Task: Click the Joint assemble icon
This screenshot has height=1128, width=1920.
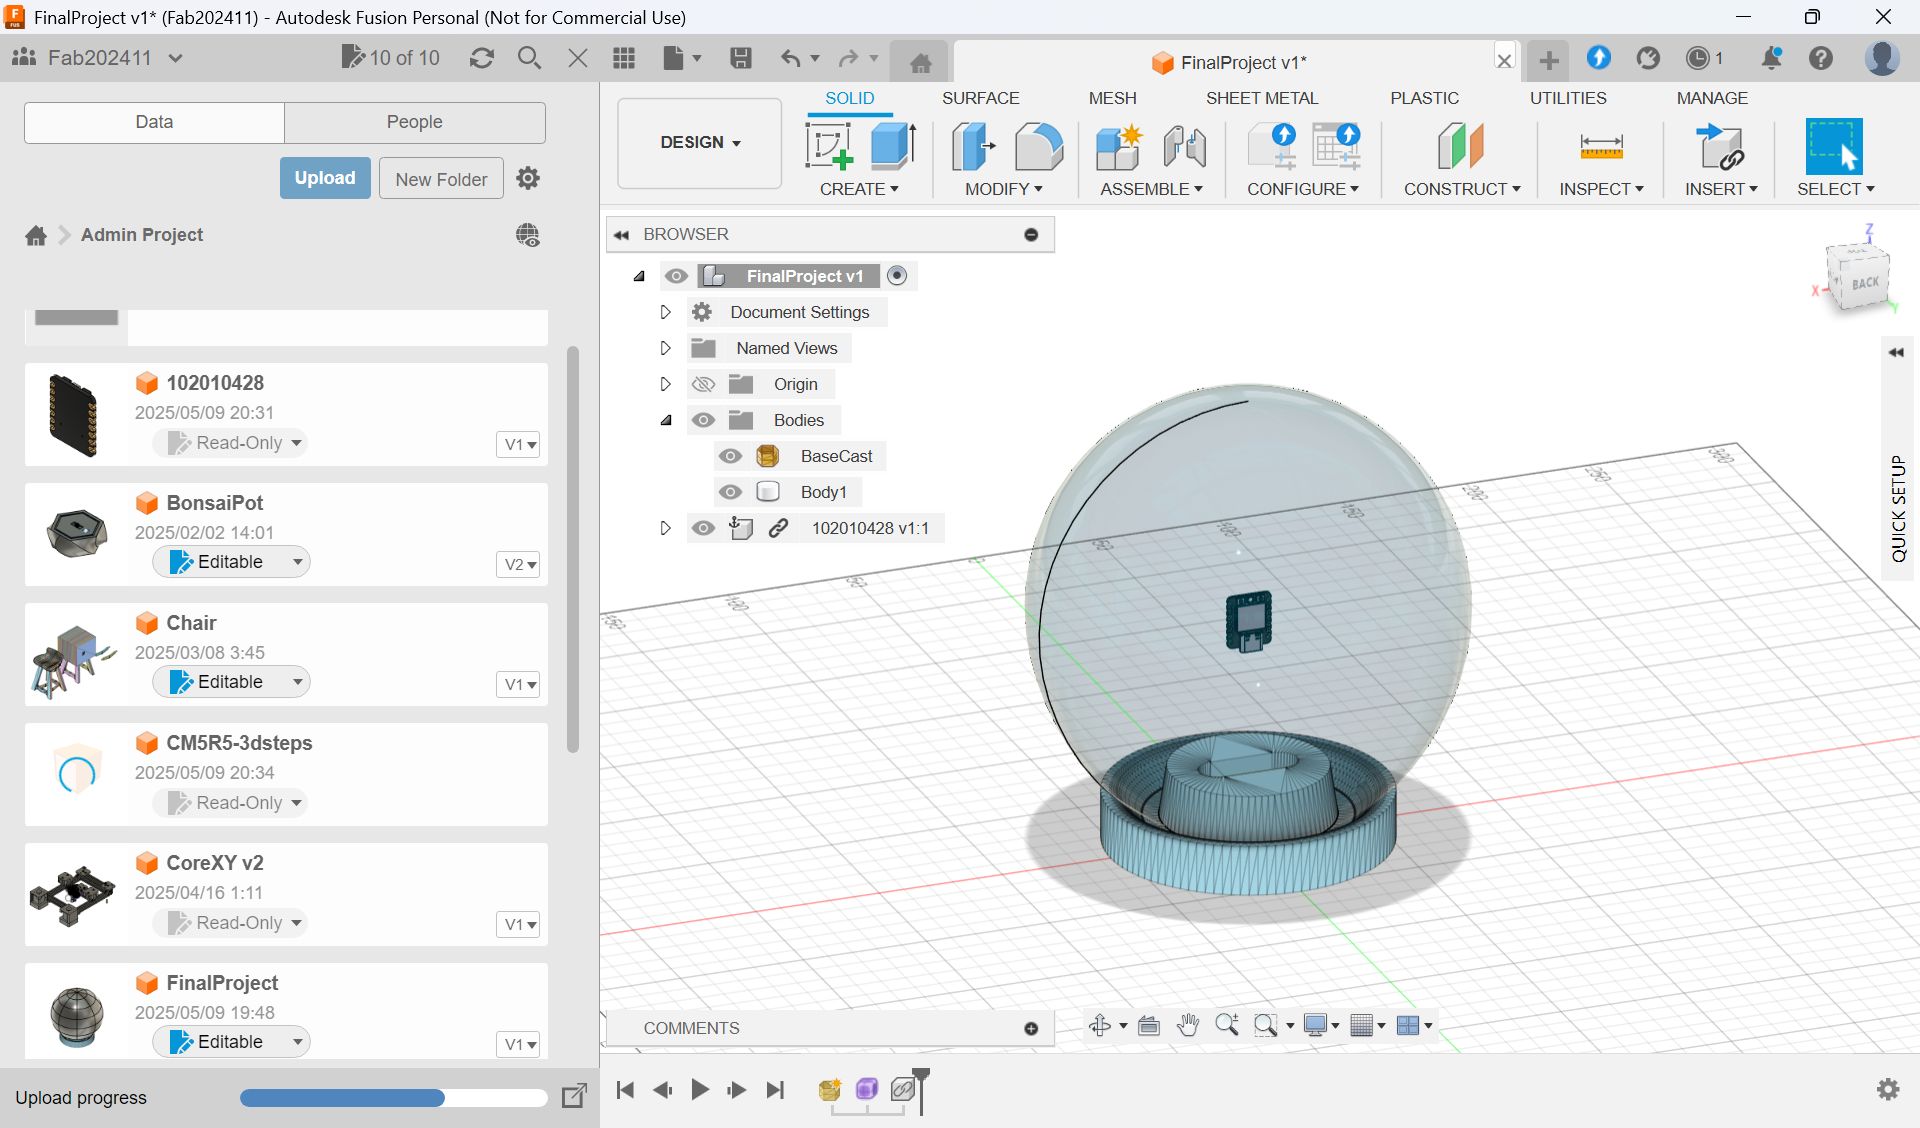Action: click(1185, 146)
